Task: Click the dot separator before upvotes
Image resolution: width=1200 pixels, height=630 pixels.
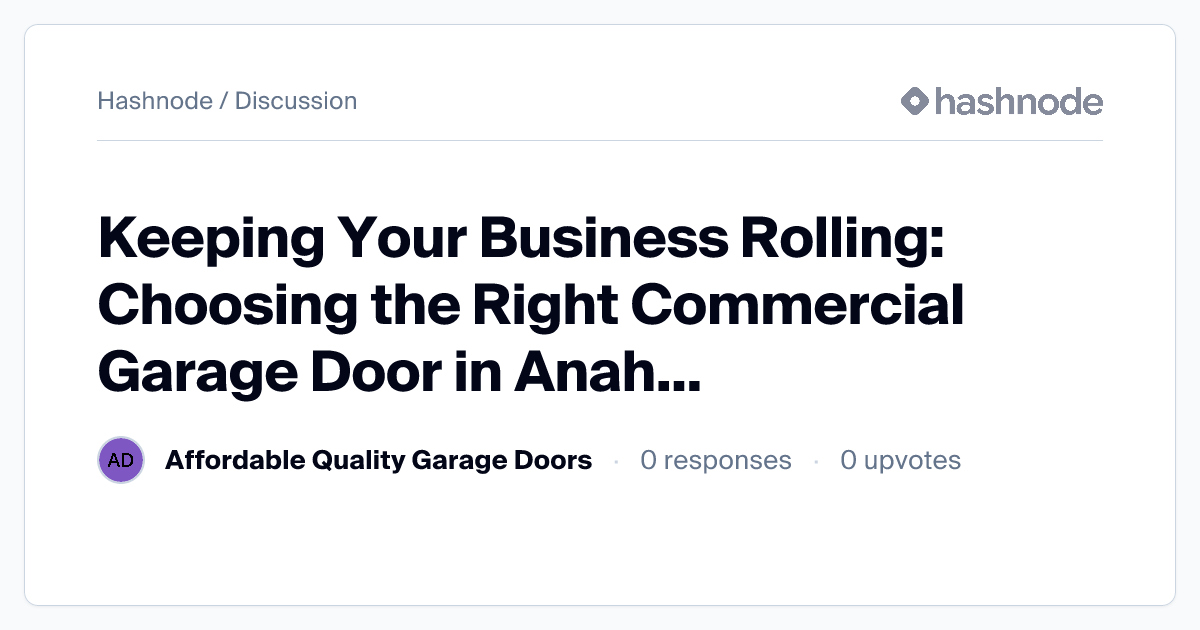Action: (816, 462)
